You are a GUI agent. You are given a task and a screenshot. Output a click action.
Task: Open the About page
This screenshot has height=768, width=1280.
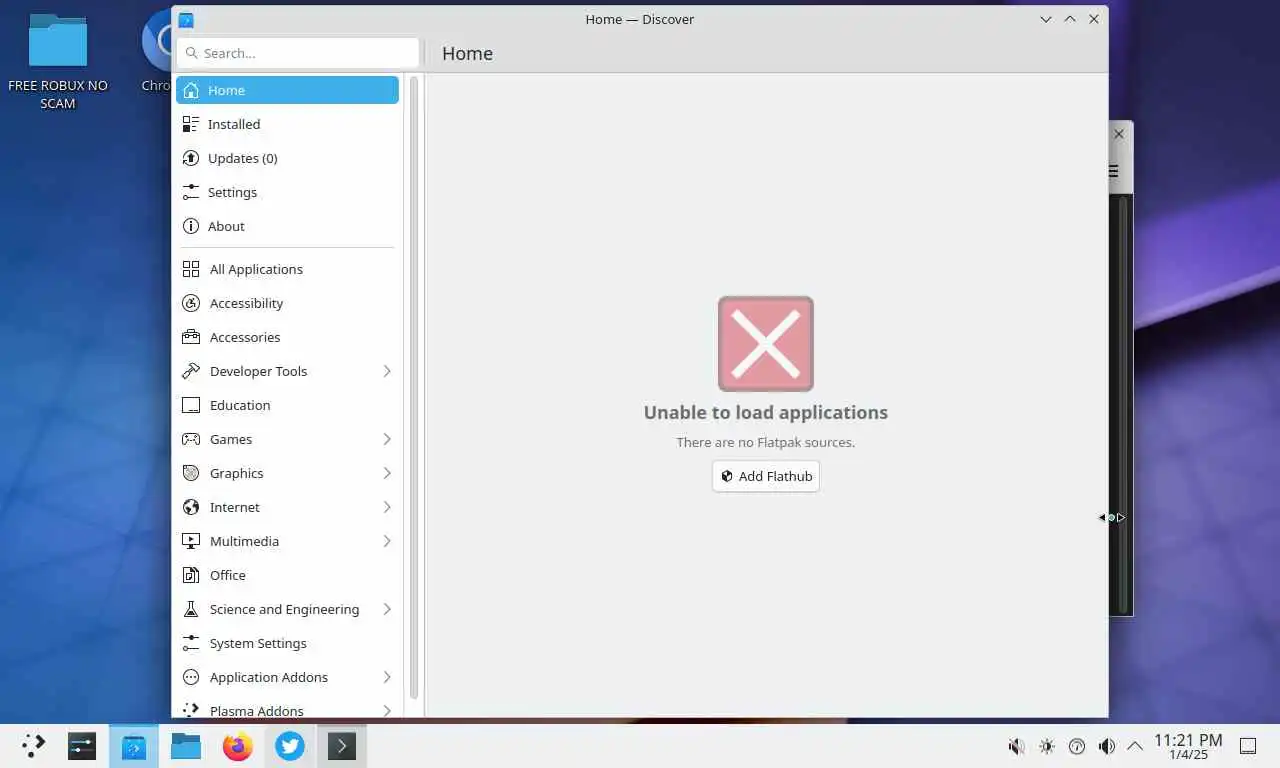coord(287,226)
